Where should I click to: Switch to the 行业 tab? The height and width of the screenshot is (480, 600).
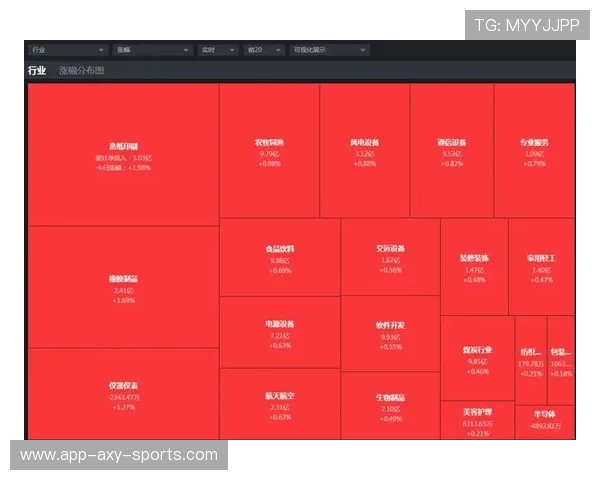(x=37, y=71)
